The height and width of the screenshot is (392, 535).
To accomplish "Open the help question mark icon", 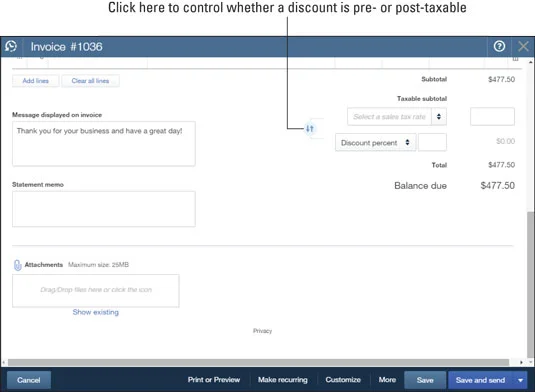I will click(499, 46).
